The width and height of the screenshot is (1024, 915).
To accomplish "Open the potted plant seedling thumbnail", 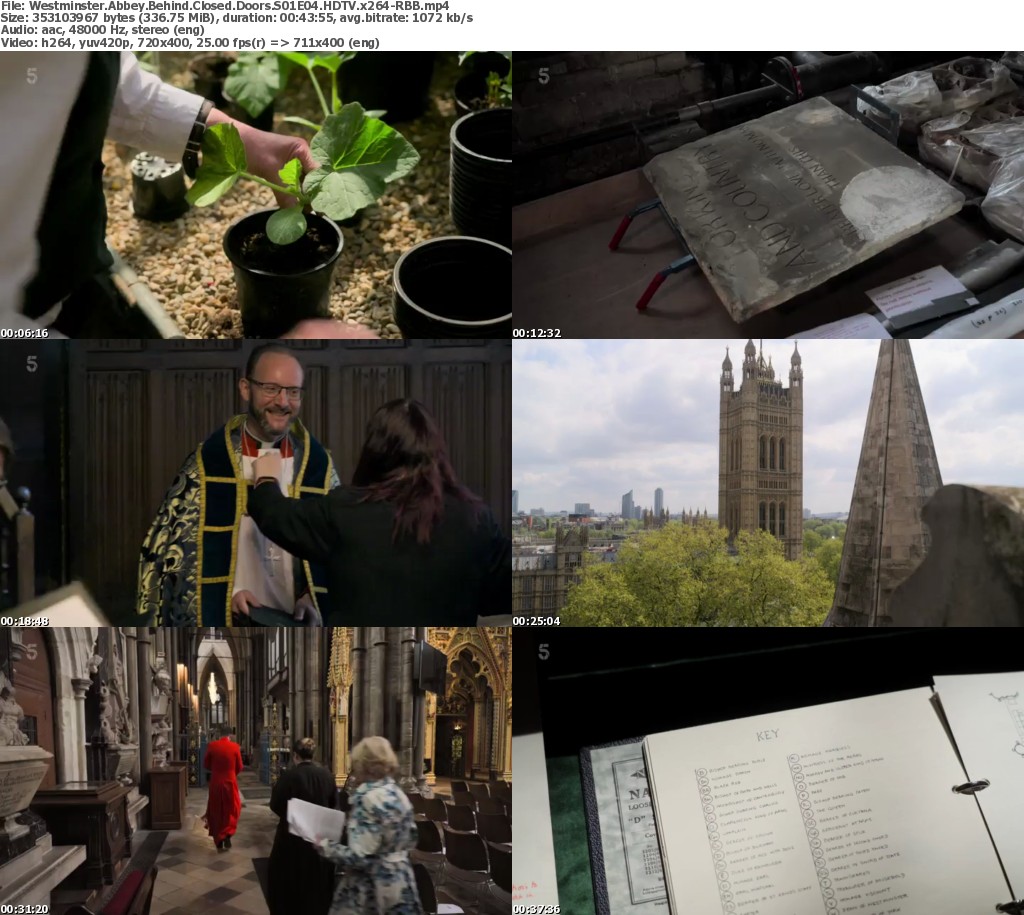I will point(255,195).
